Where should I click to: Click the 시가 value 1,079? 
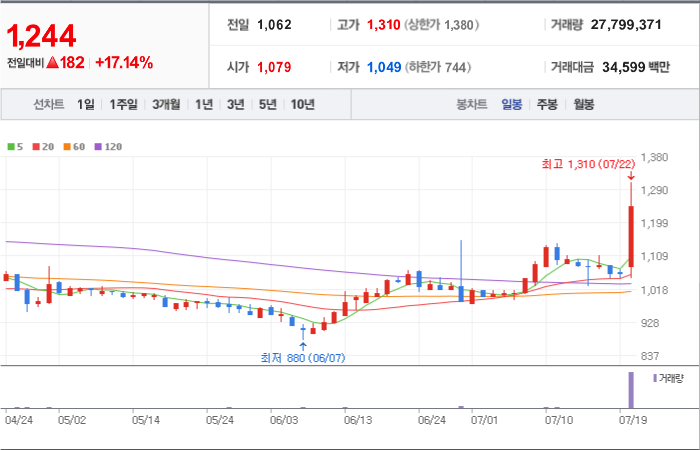pos(274,67)
